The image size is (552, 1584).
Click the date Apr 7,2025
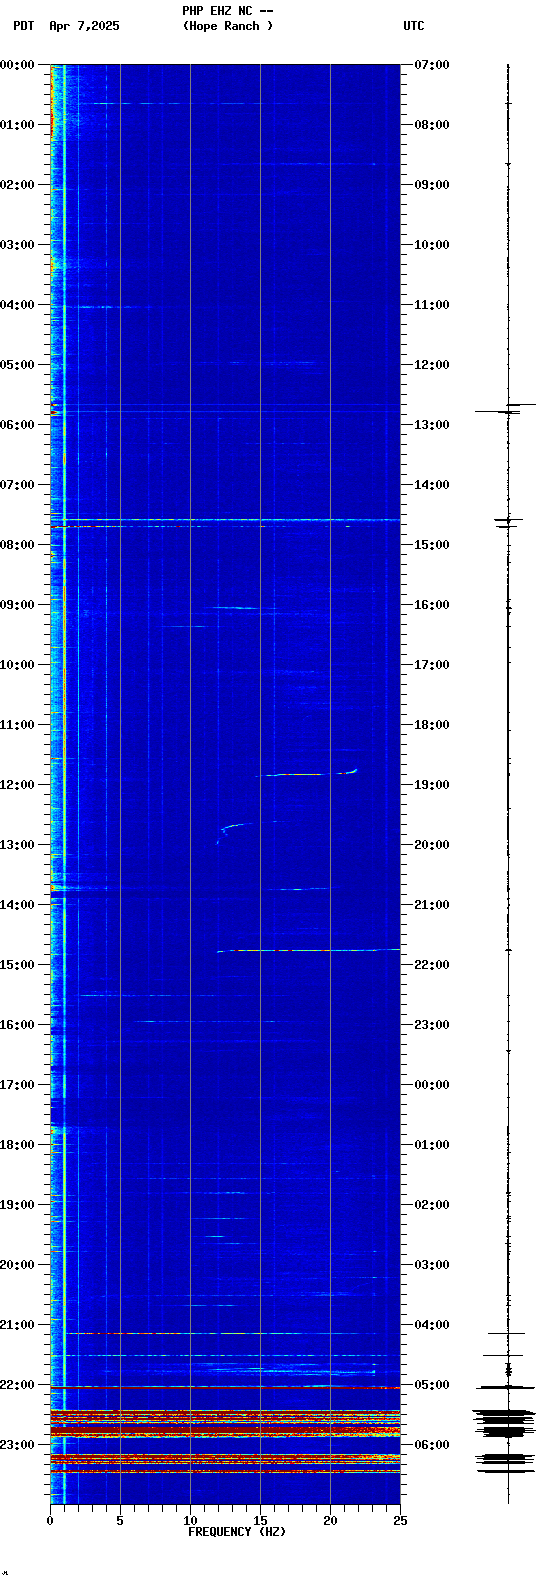tap(84, 26)
